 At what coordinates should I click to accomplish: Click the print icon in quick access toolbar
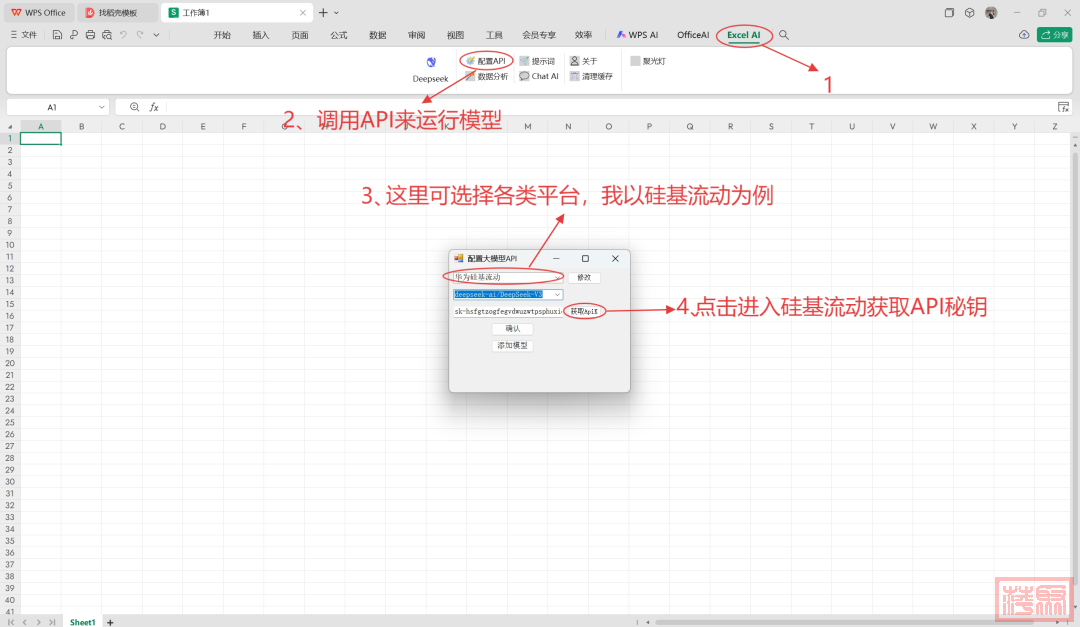(91, 35)
